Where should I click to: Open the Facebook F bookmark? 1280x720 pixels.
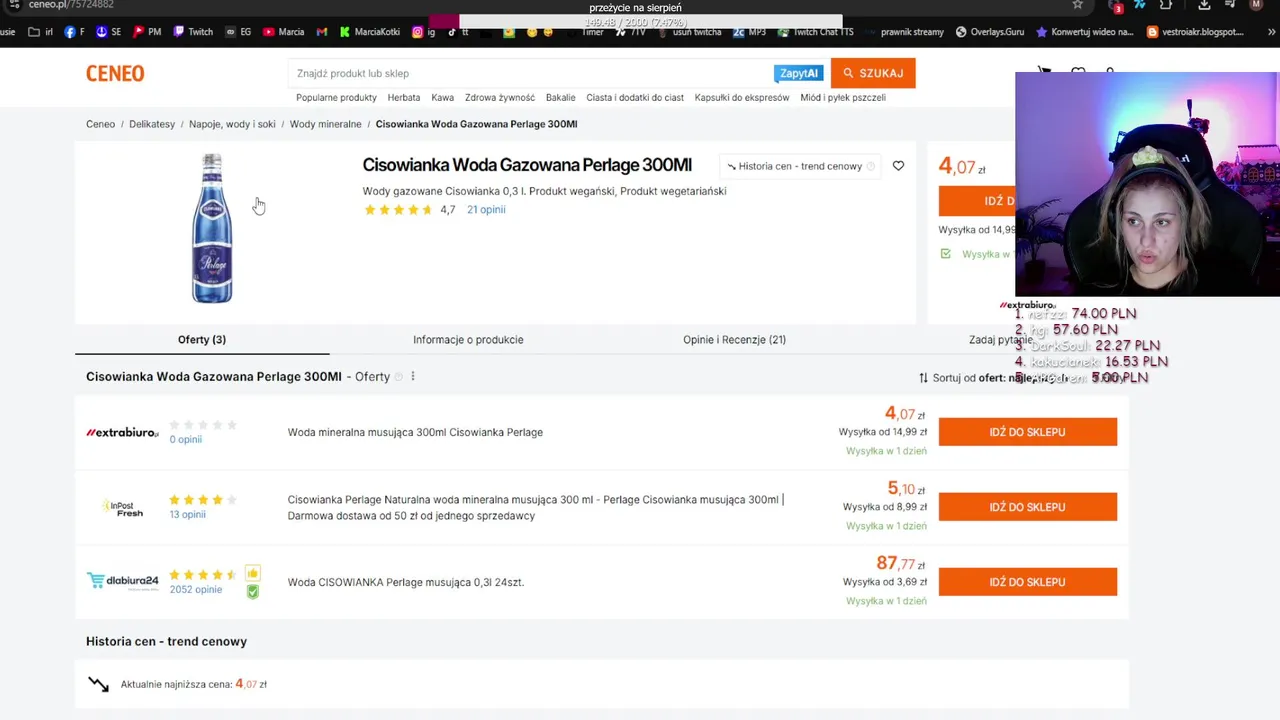[74, 32]
